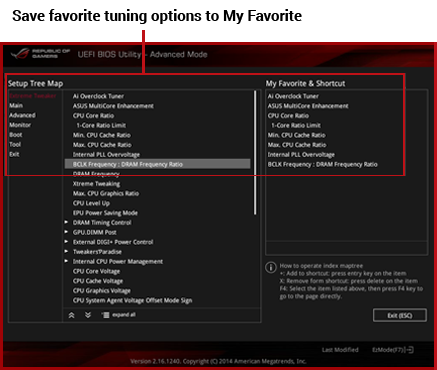Select CPU Core Ratio in tree map
The height and width of the screenshot is (370, 437).
pos(93,116)
